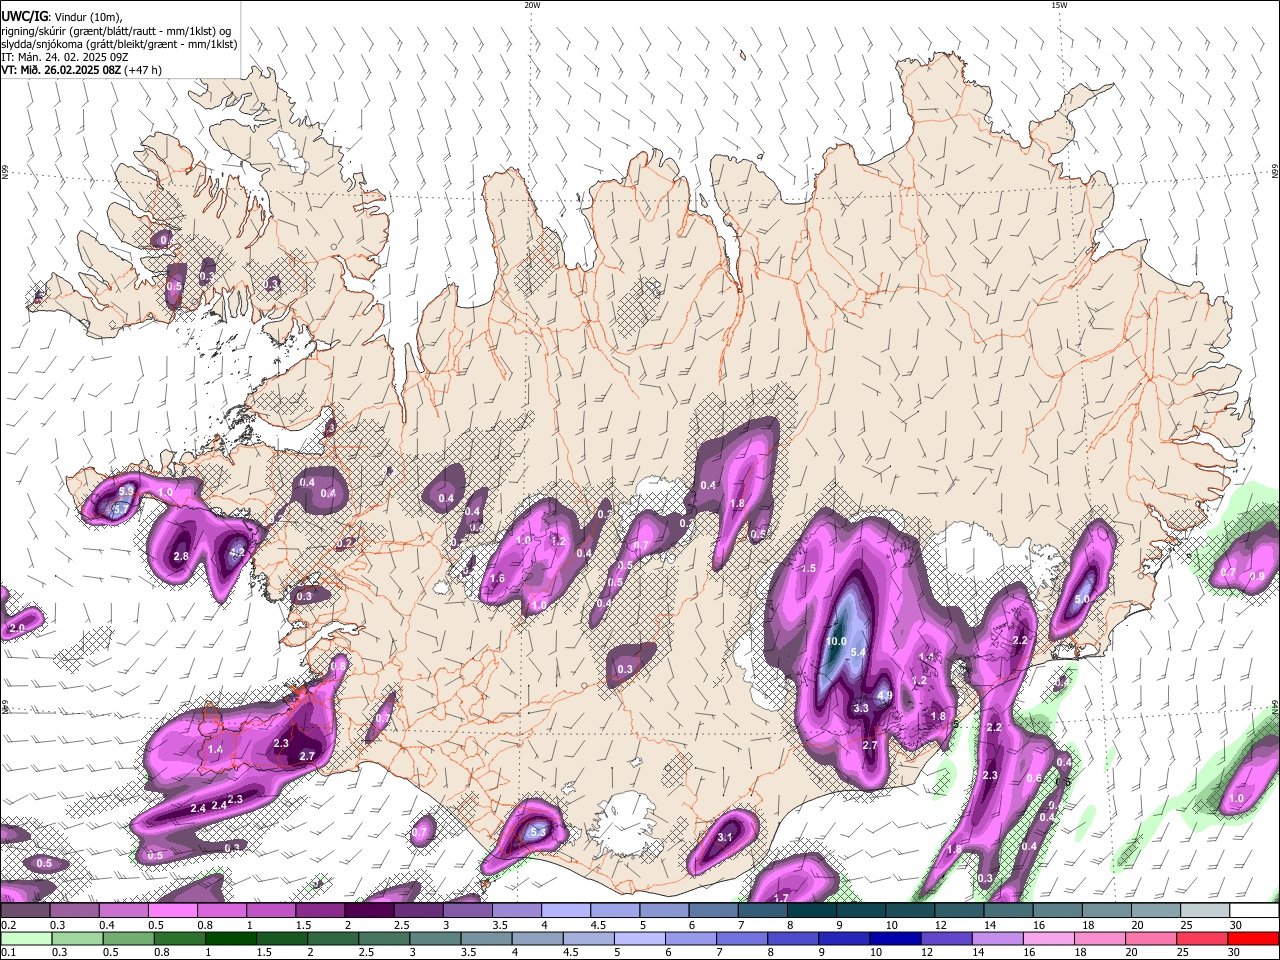1280x960 pixels.
Task: Click the '5.4' precipitation value on the map
Action: click(857, 652)
